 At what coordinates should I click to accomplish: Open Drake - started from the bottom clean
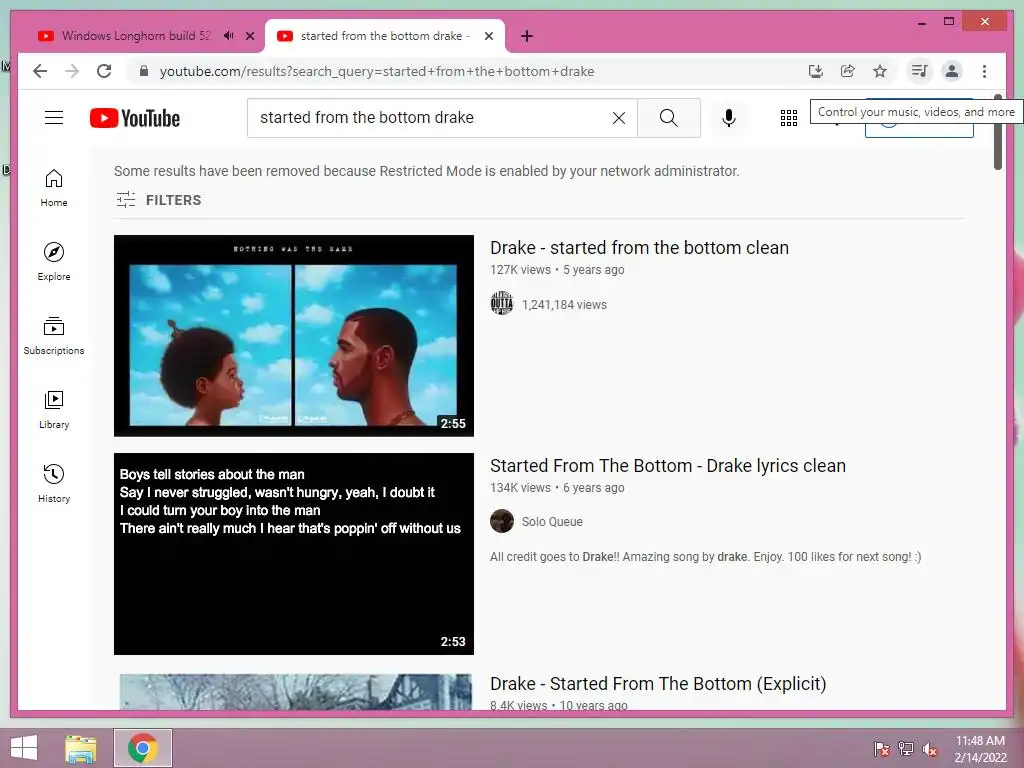click(639, 248)
